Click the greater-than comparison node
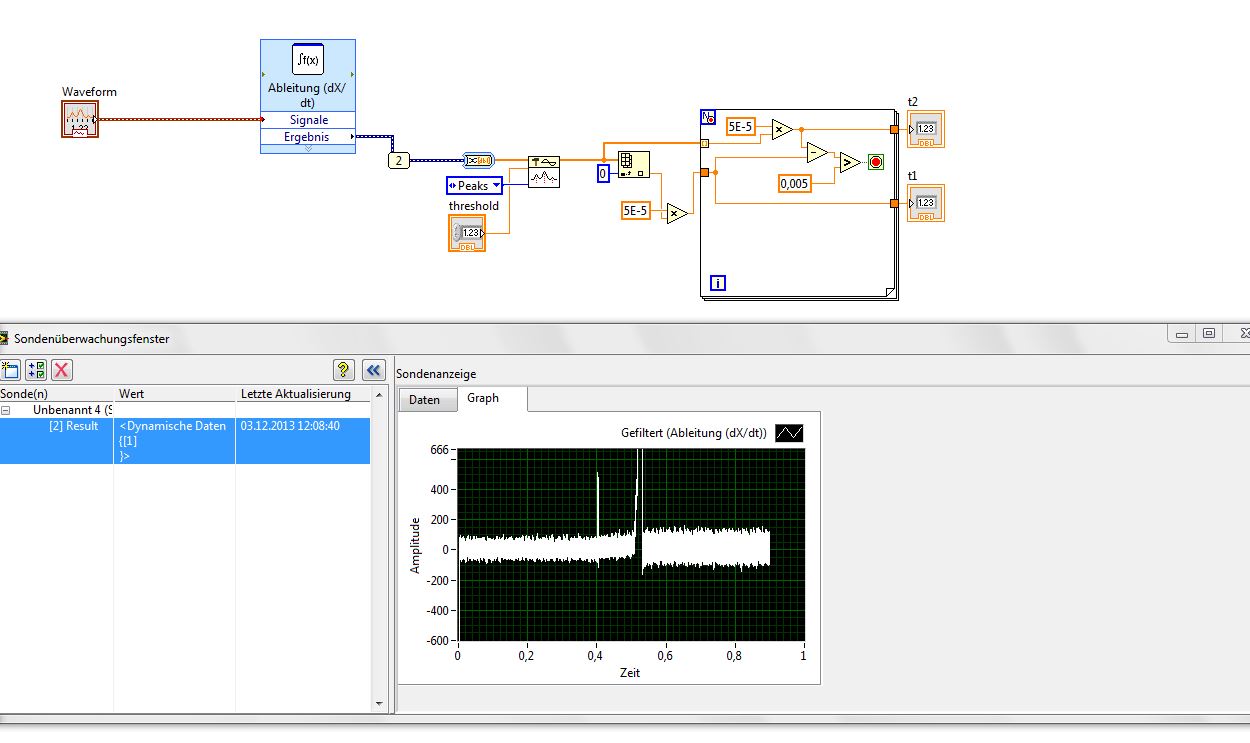Image resolution: width=1250 pixels, height=743 pixels. tap(849, 162)
